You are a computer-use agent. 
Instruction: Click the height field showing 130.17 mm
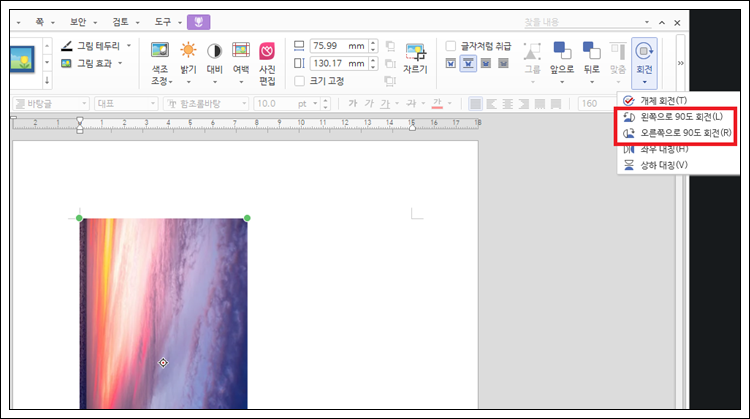click(339, 63)
